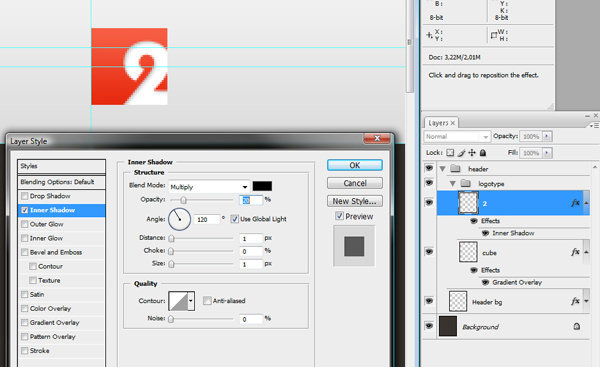Hide the logotype group visibility eye
This screenshot has width=600, height=367.
429,183
